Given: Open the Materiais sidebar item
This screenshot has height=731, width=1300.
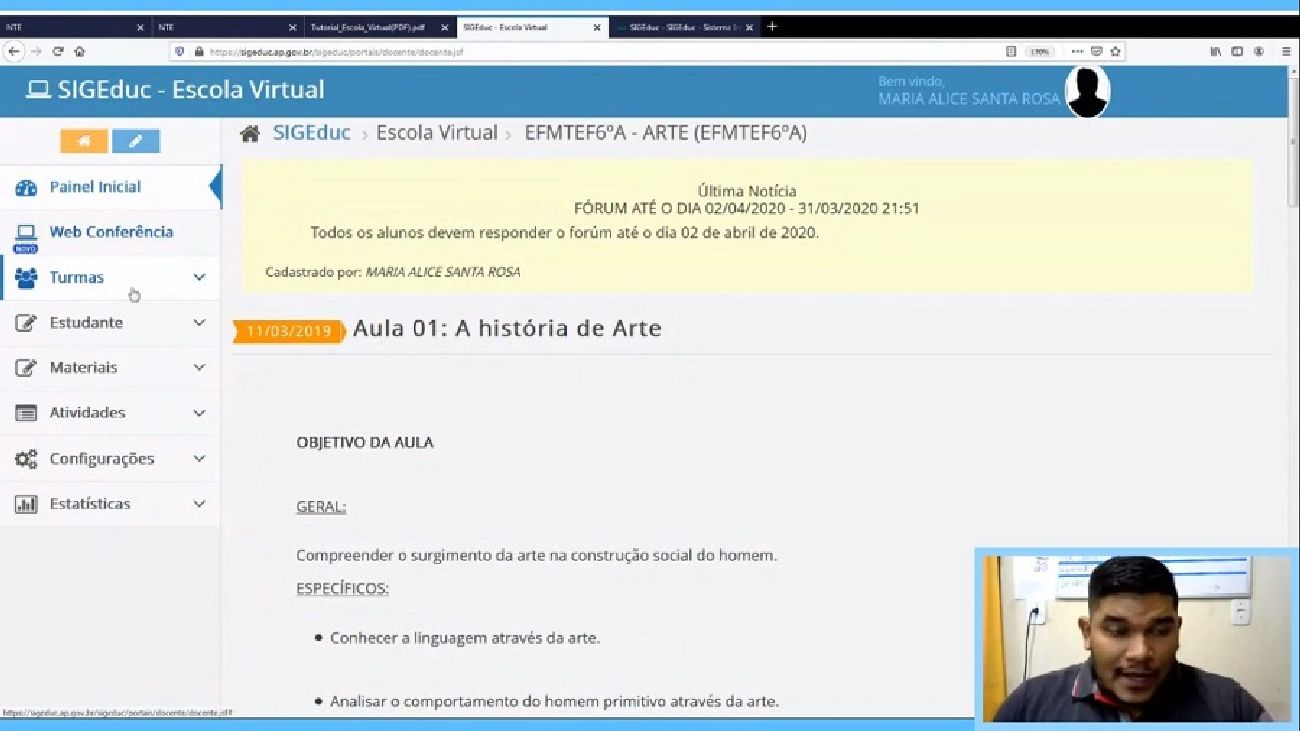Looking at the screenshot, I should [x=110, y=368].
